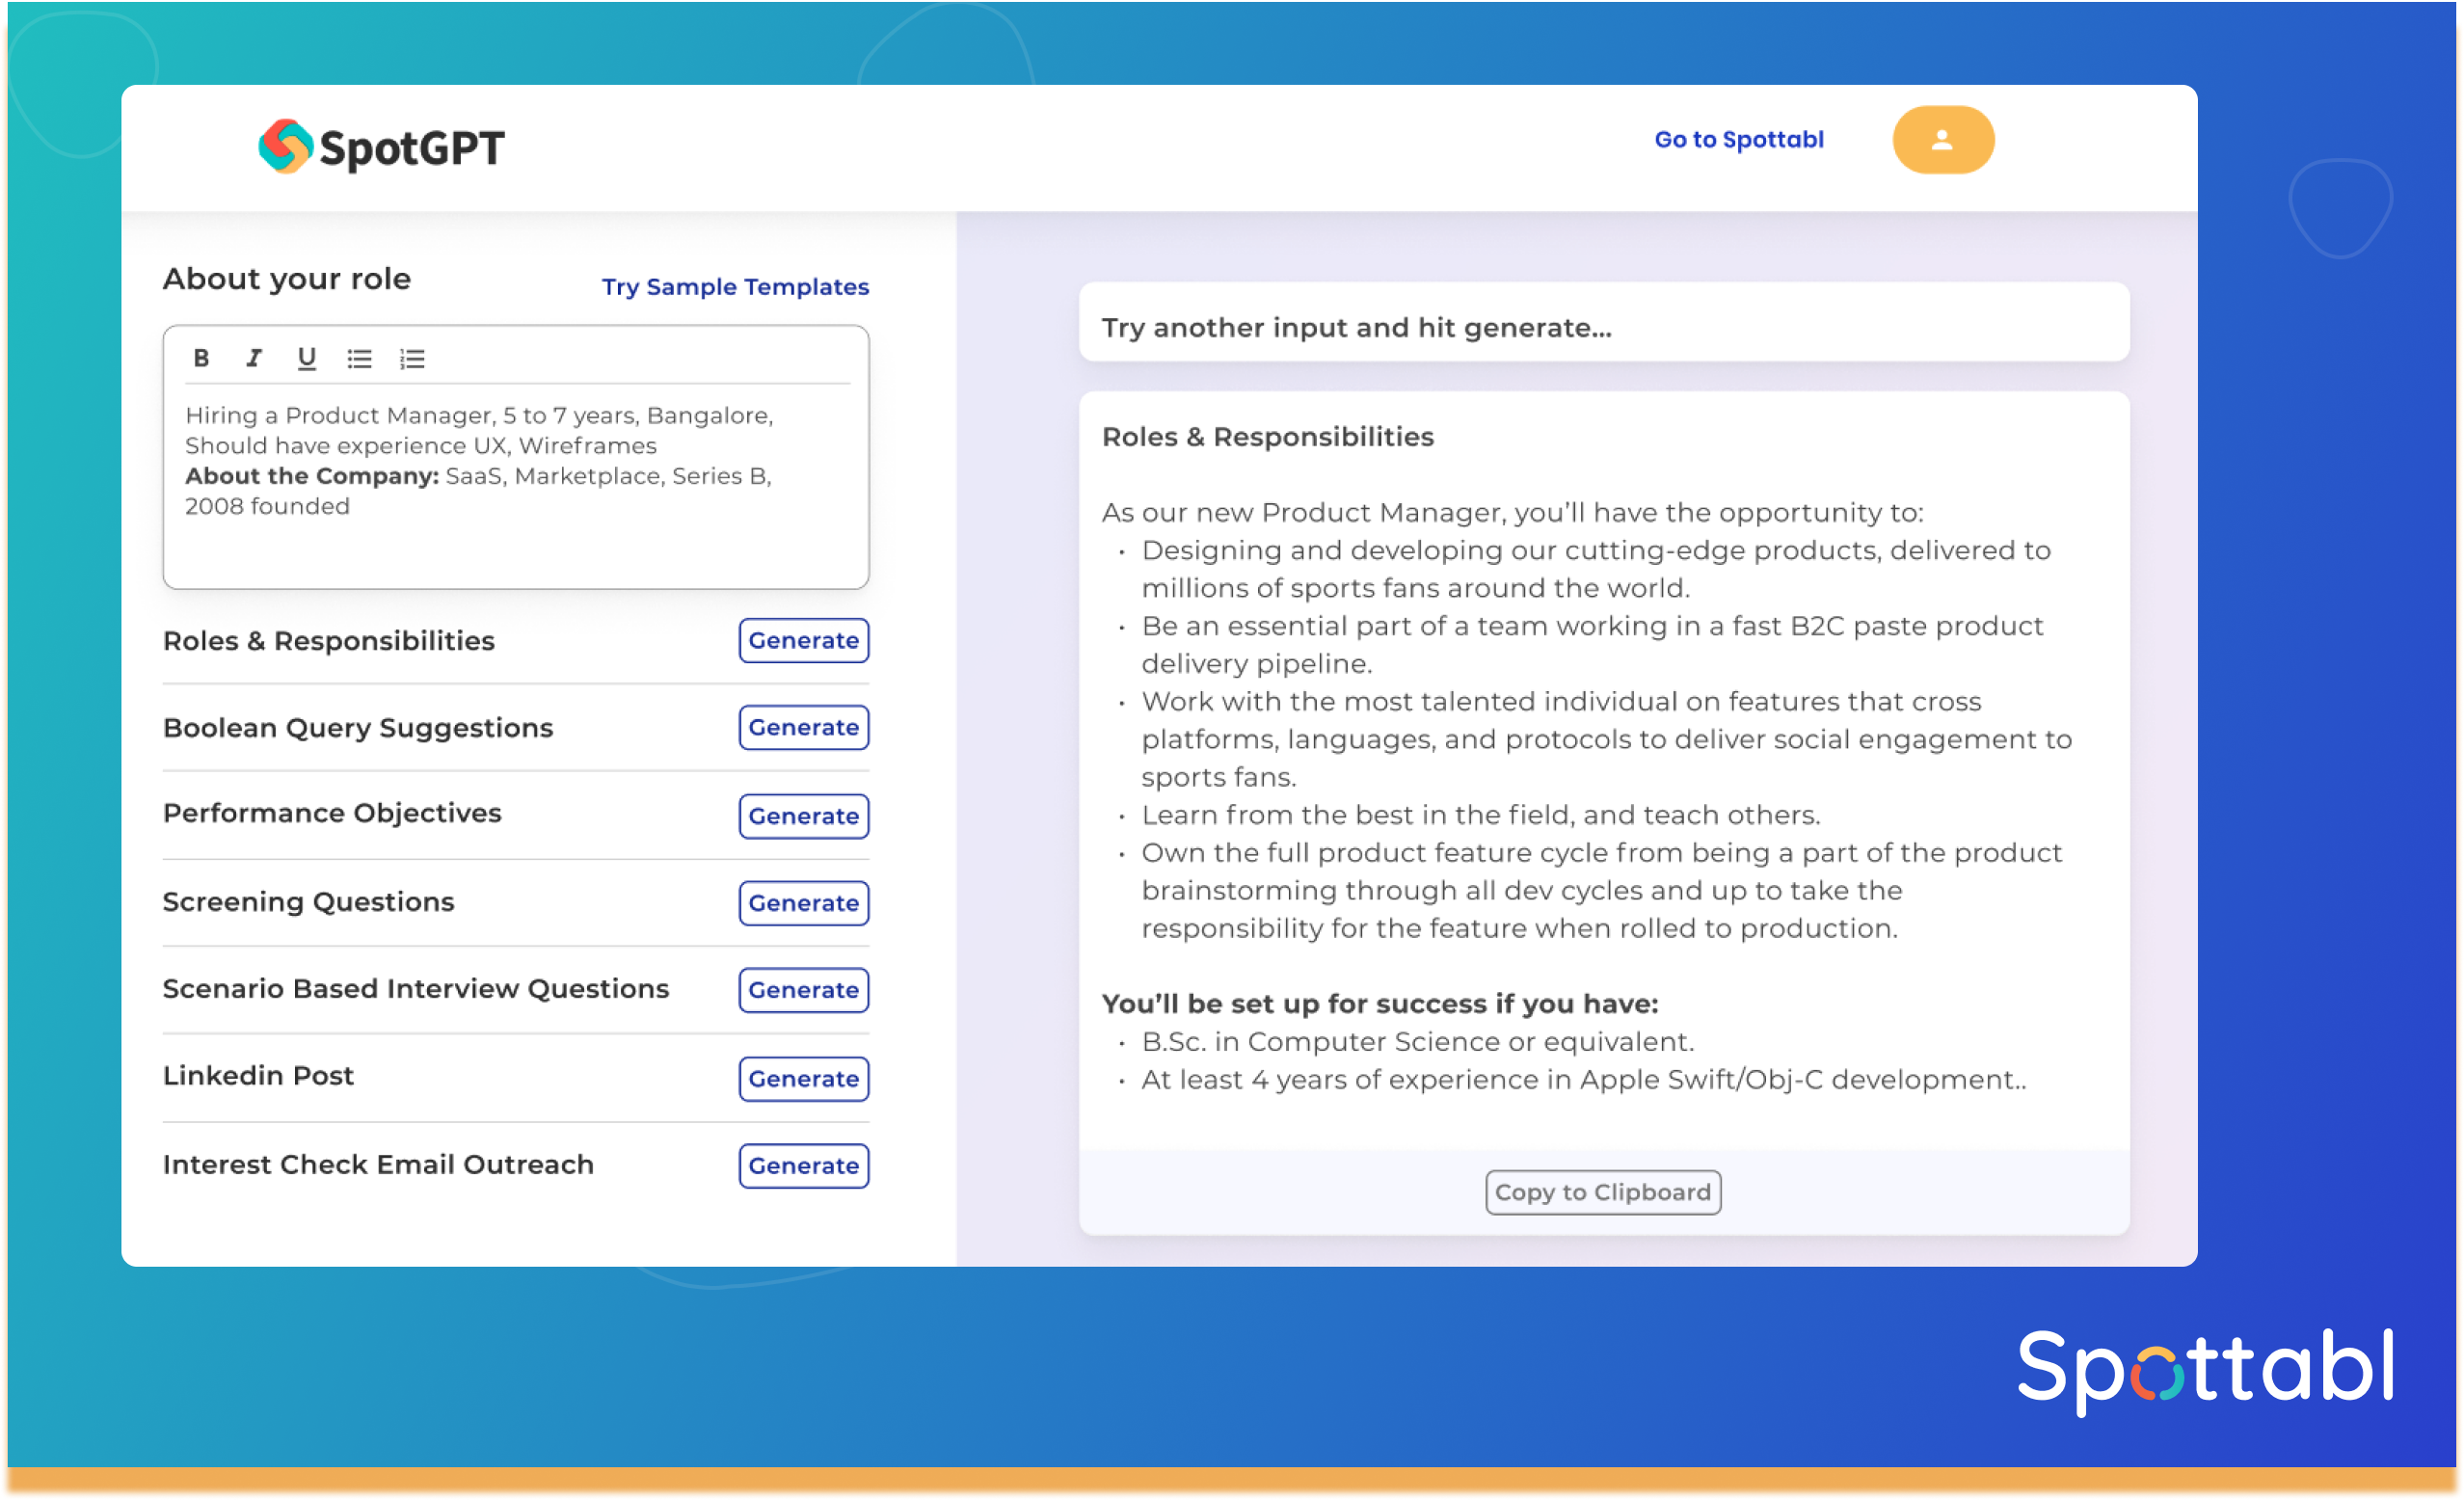
Task: Click inside the About your role text area
Action: pyautogui.click(x=516, y=485)
